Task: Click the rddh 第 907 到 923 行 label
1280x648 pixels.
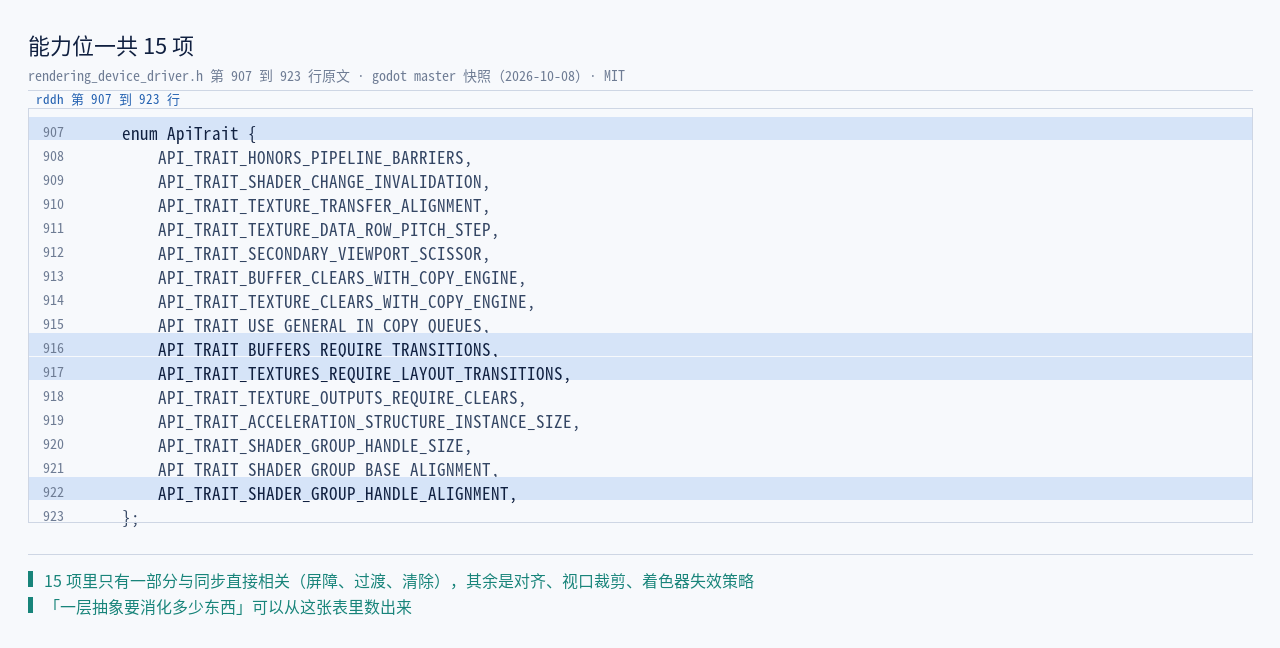Action: coord(108,100)
